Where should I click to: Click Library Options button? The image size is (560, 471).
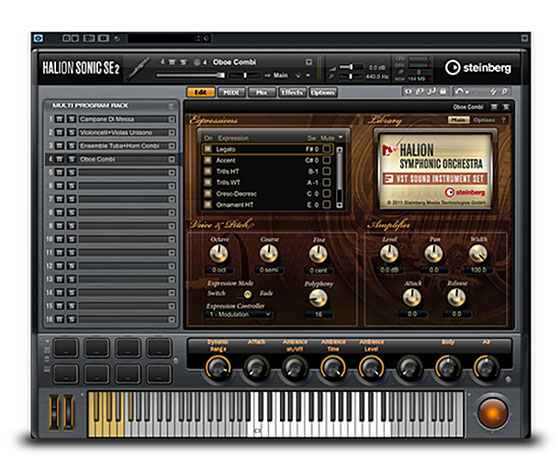pyautogui.click(x=484, y=120)
